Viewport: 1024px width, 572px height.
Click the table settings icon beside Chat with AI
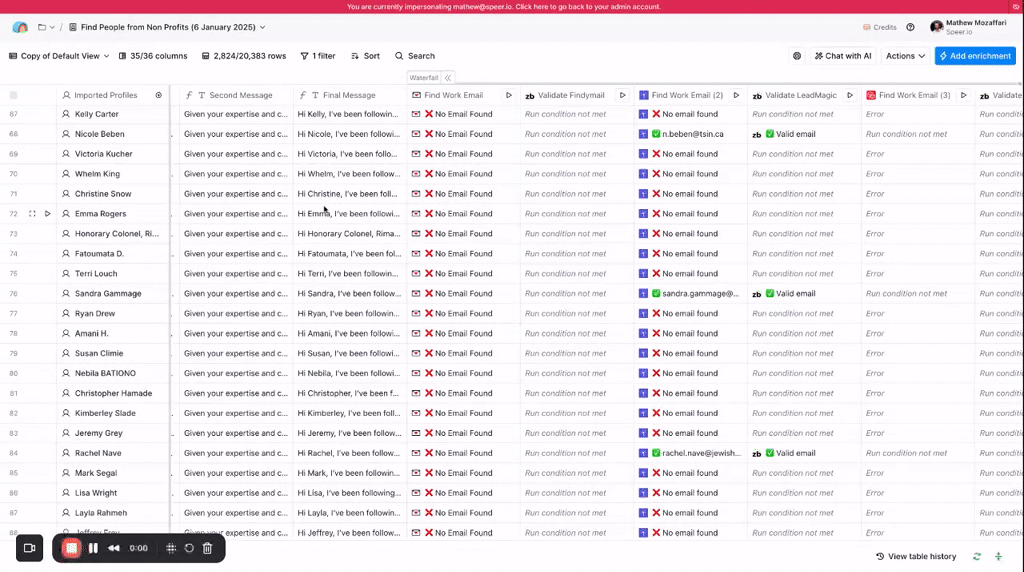coord(797,56)
